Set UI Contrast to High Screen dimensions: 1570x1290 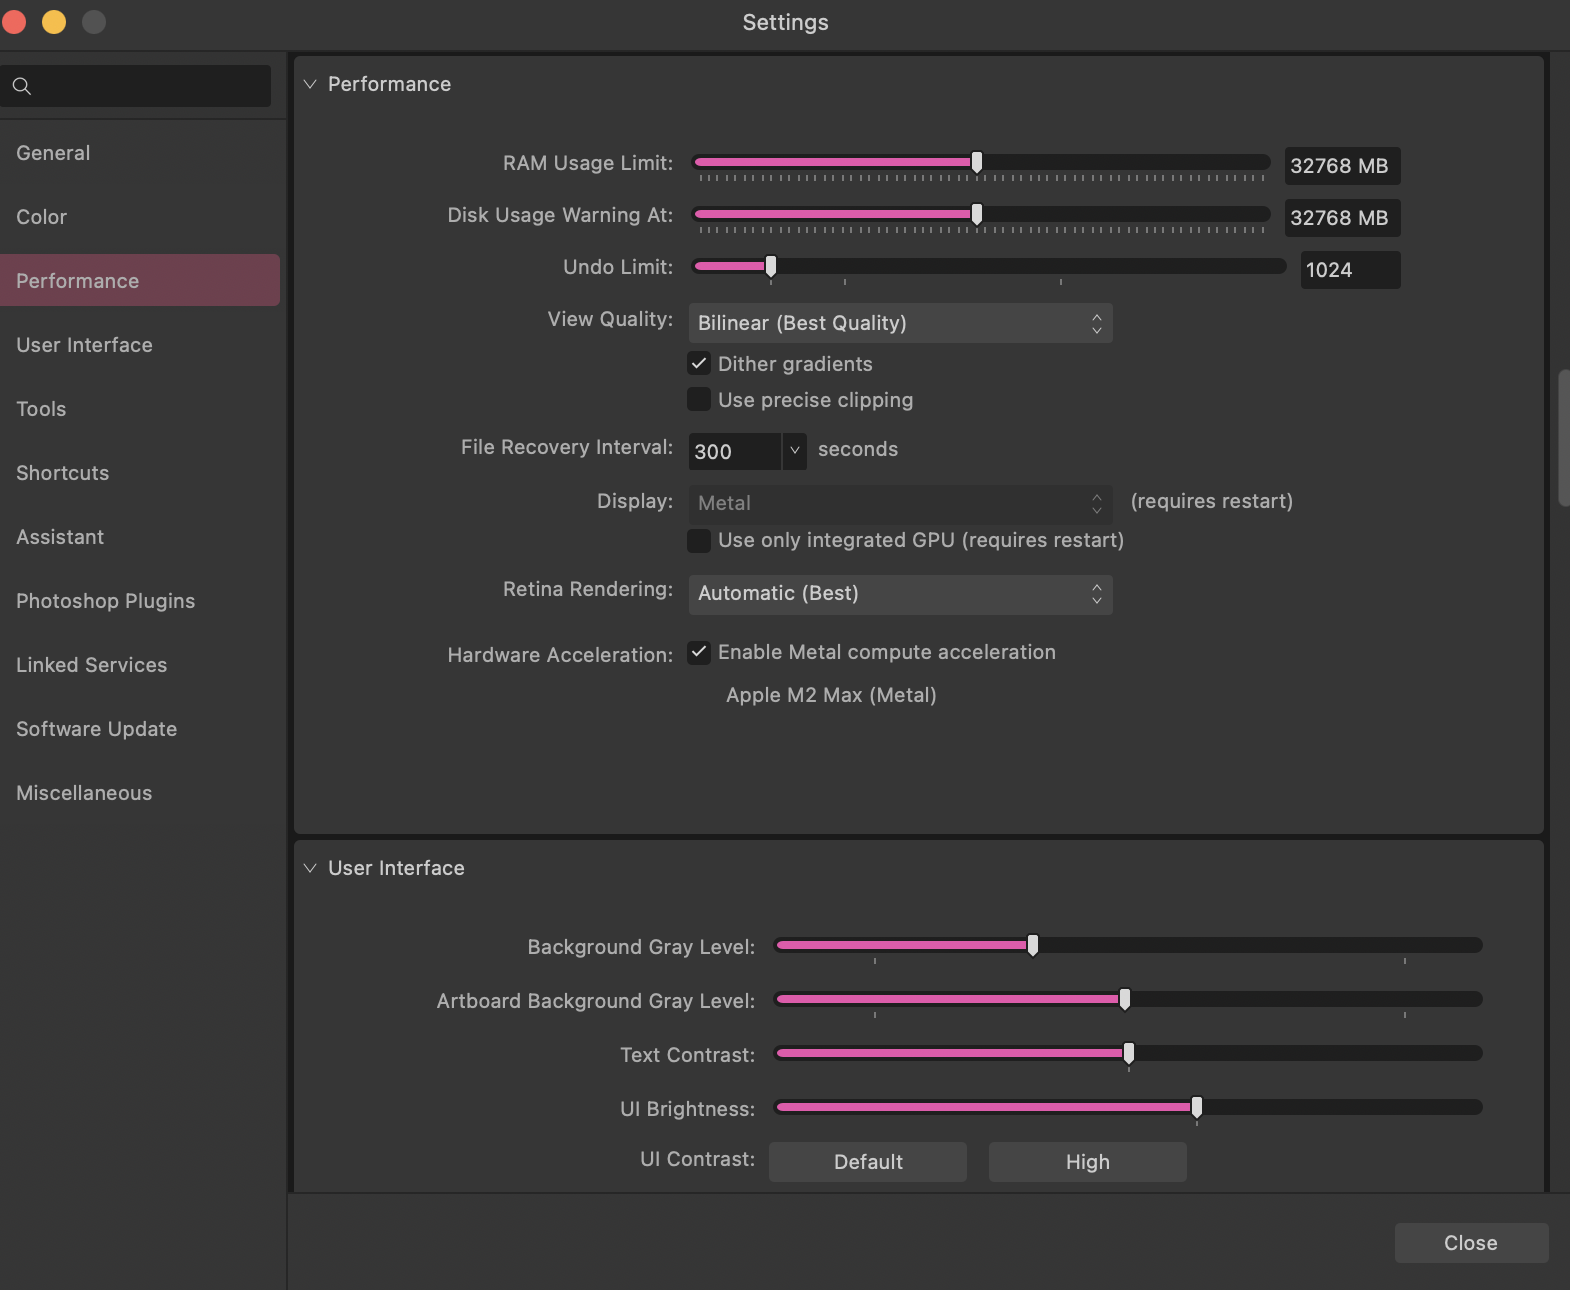[1087, 1162]
